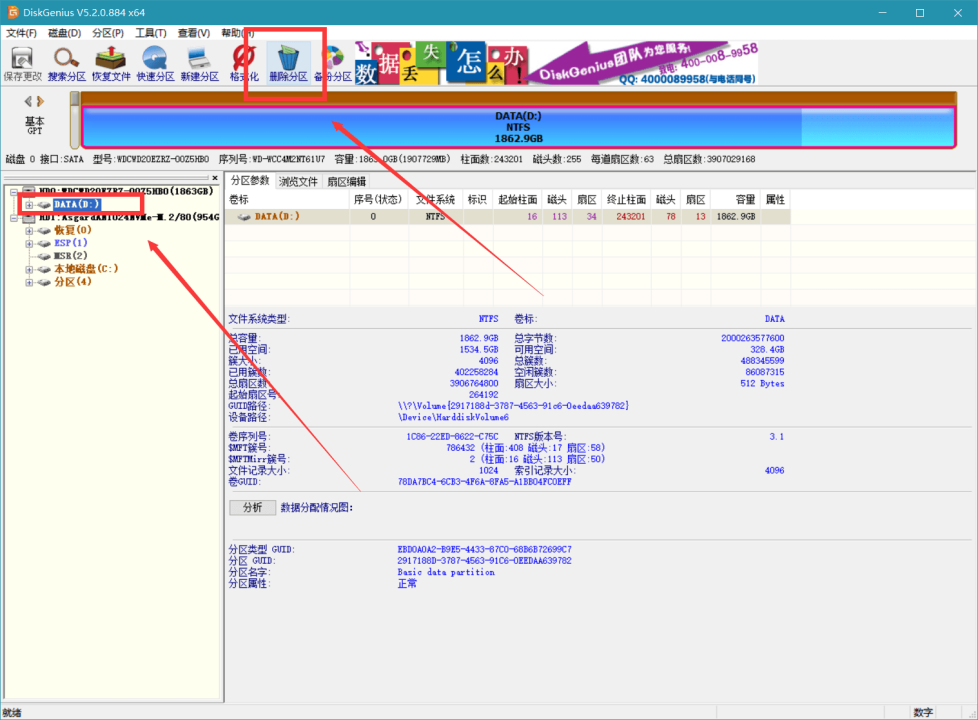Select the DATA(D:) row in partition table
This screenshot has height=720, width=978.
pyautogui.click(x=508, y=216)
